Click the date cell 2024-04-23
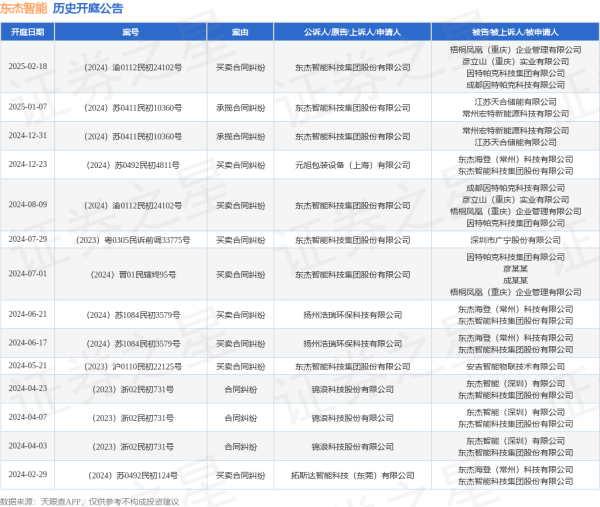 click(28, 388)
